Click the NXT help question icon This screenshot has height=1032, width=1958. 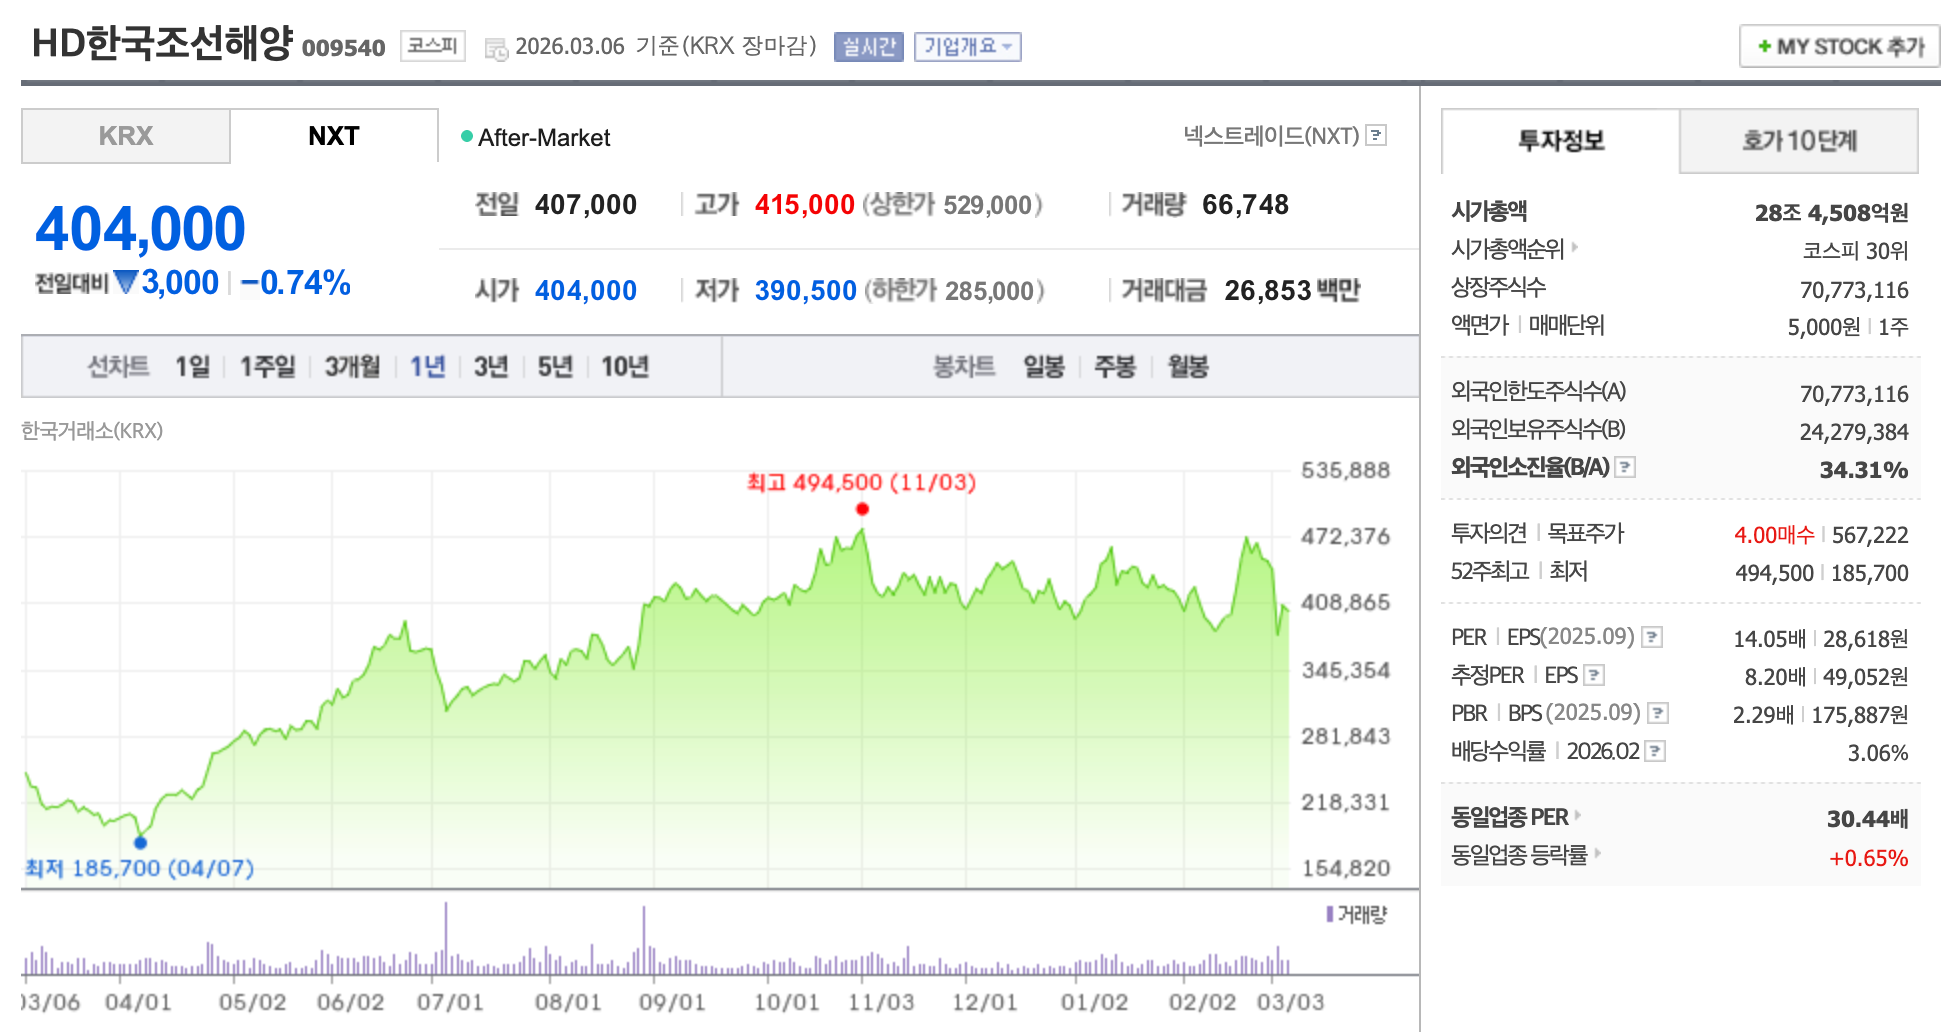pyautogui.click(x=1377, y=135)
